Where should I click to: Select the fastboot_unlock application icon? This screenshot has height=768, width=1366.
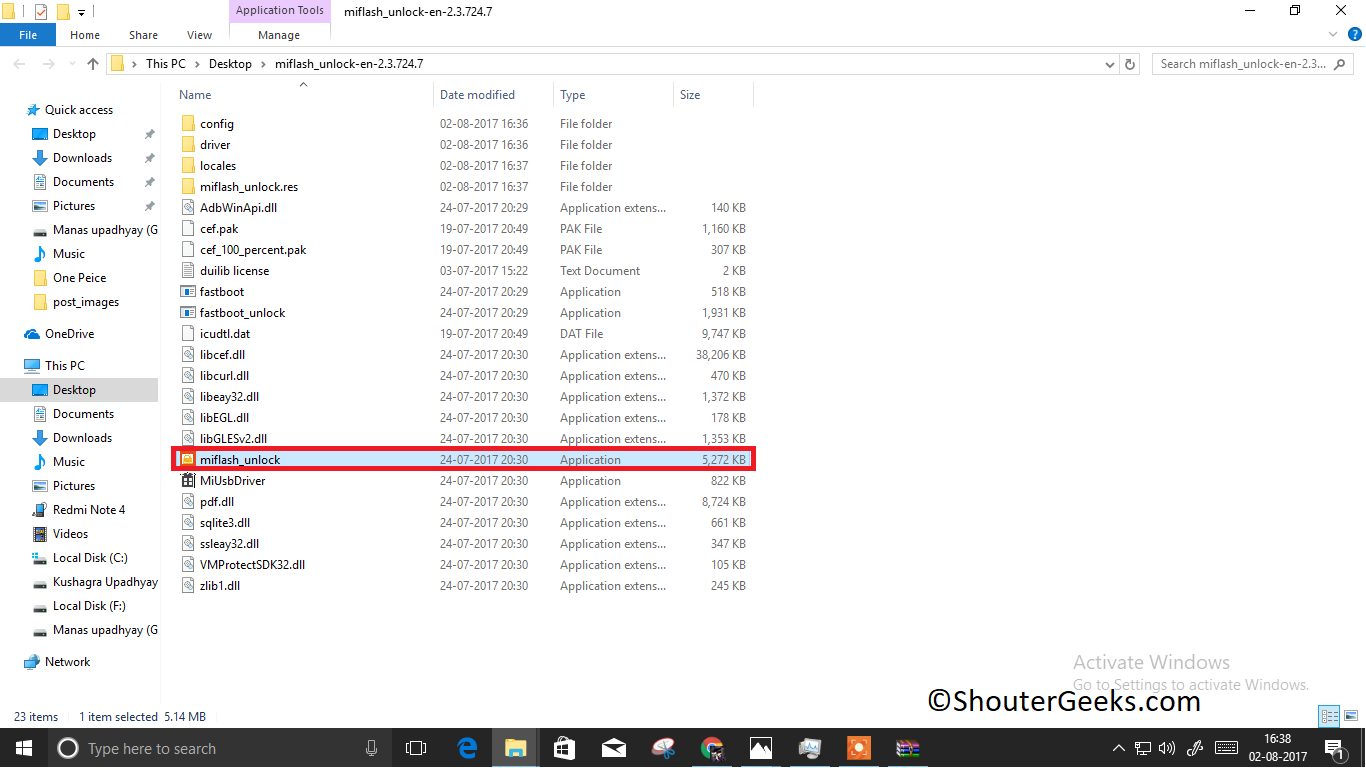pyautogui.click(x=188, y=313)
